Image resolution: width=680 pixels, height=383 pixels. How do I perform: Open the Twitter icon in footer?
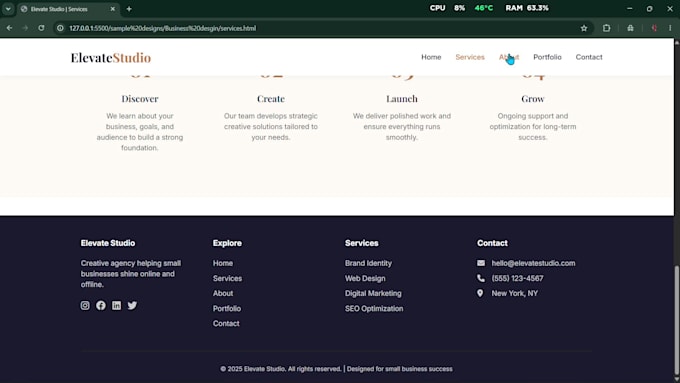point(132,305)
